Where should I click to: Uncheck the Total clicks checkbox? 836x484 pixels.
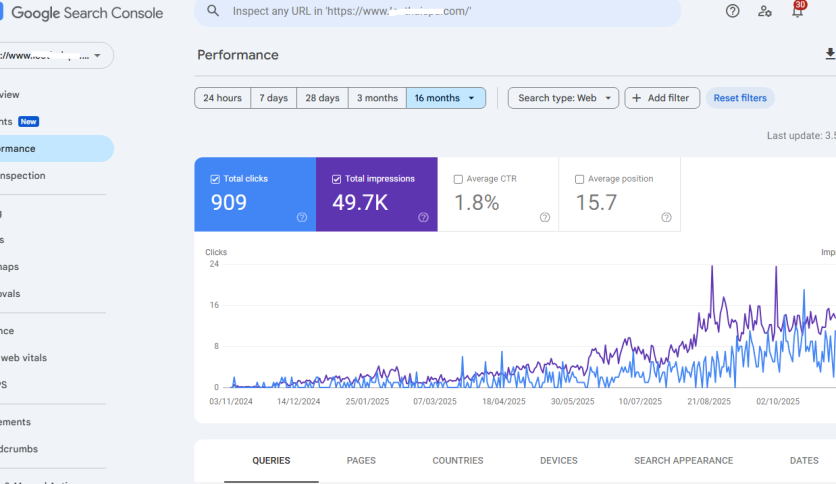pyautogui.click(x=215, y=179)
